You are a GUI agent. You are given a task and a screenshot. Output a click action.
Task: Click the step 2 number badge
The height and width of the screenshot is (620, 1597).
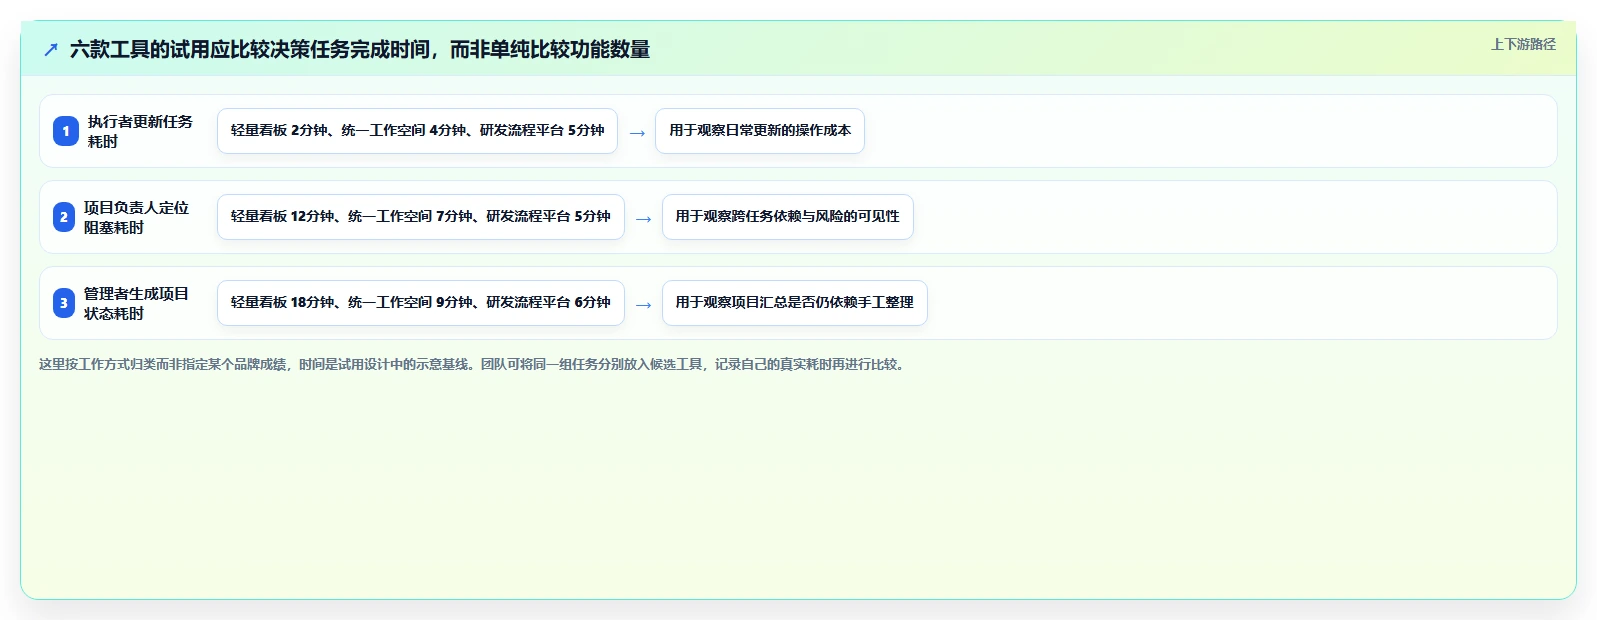(x=64, y=217)
